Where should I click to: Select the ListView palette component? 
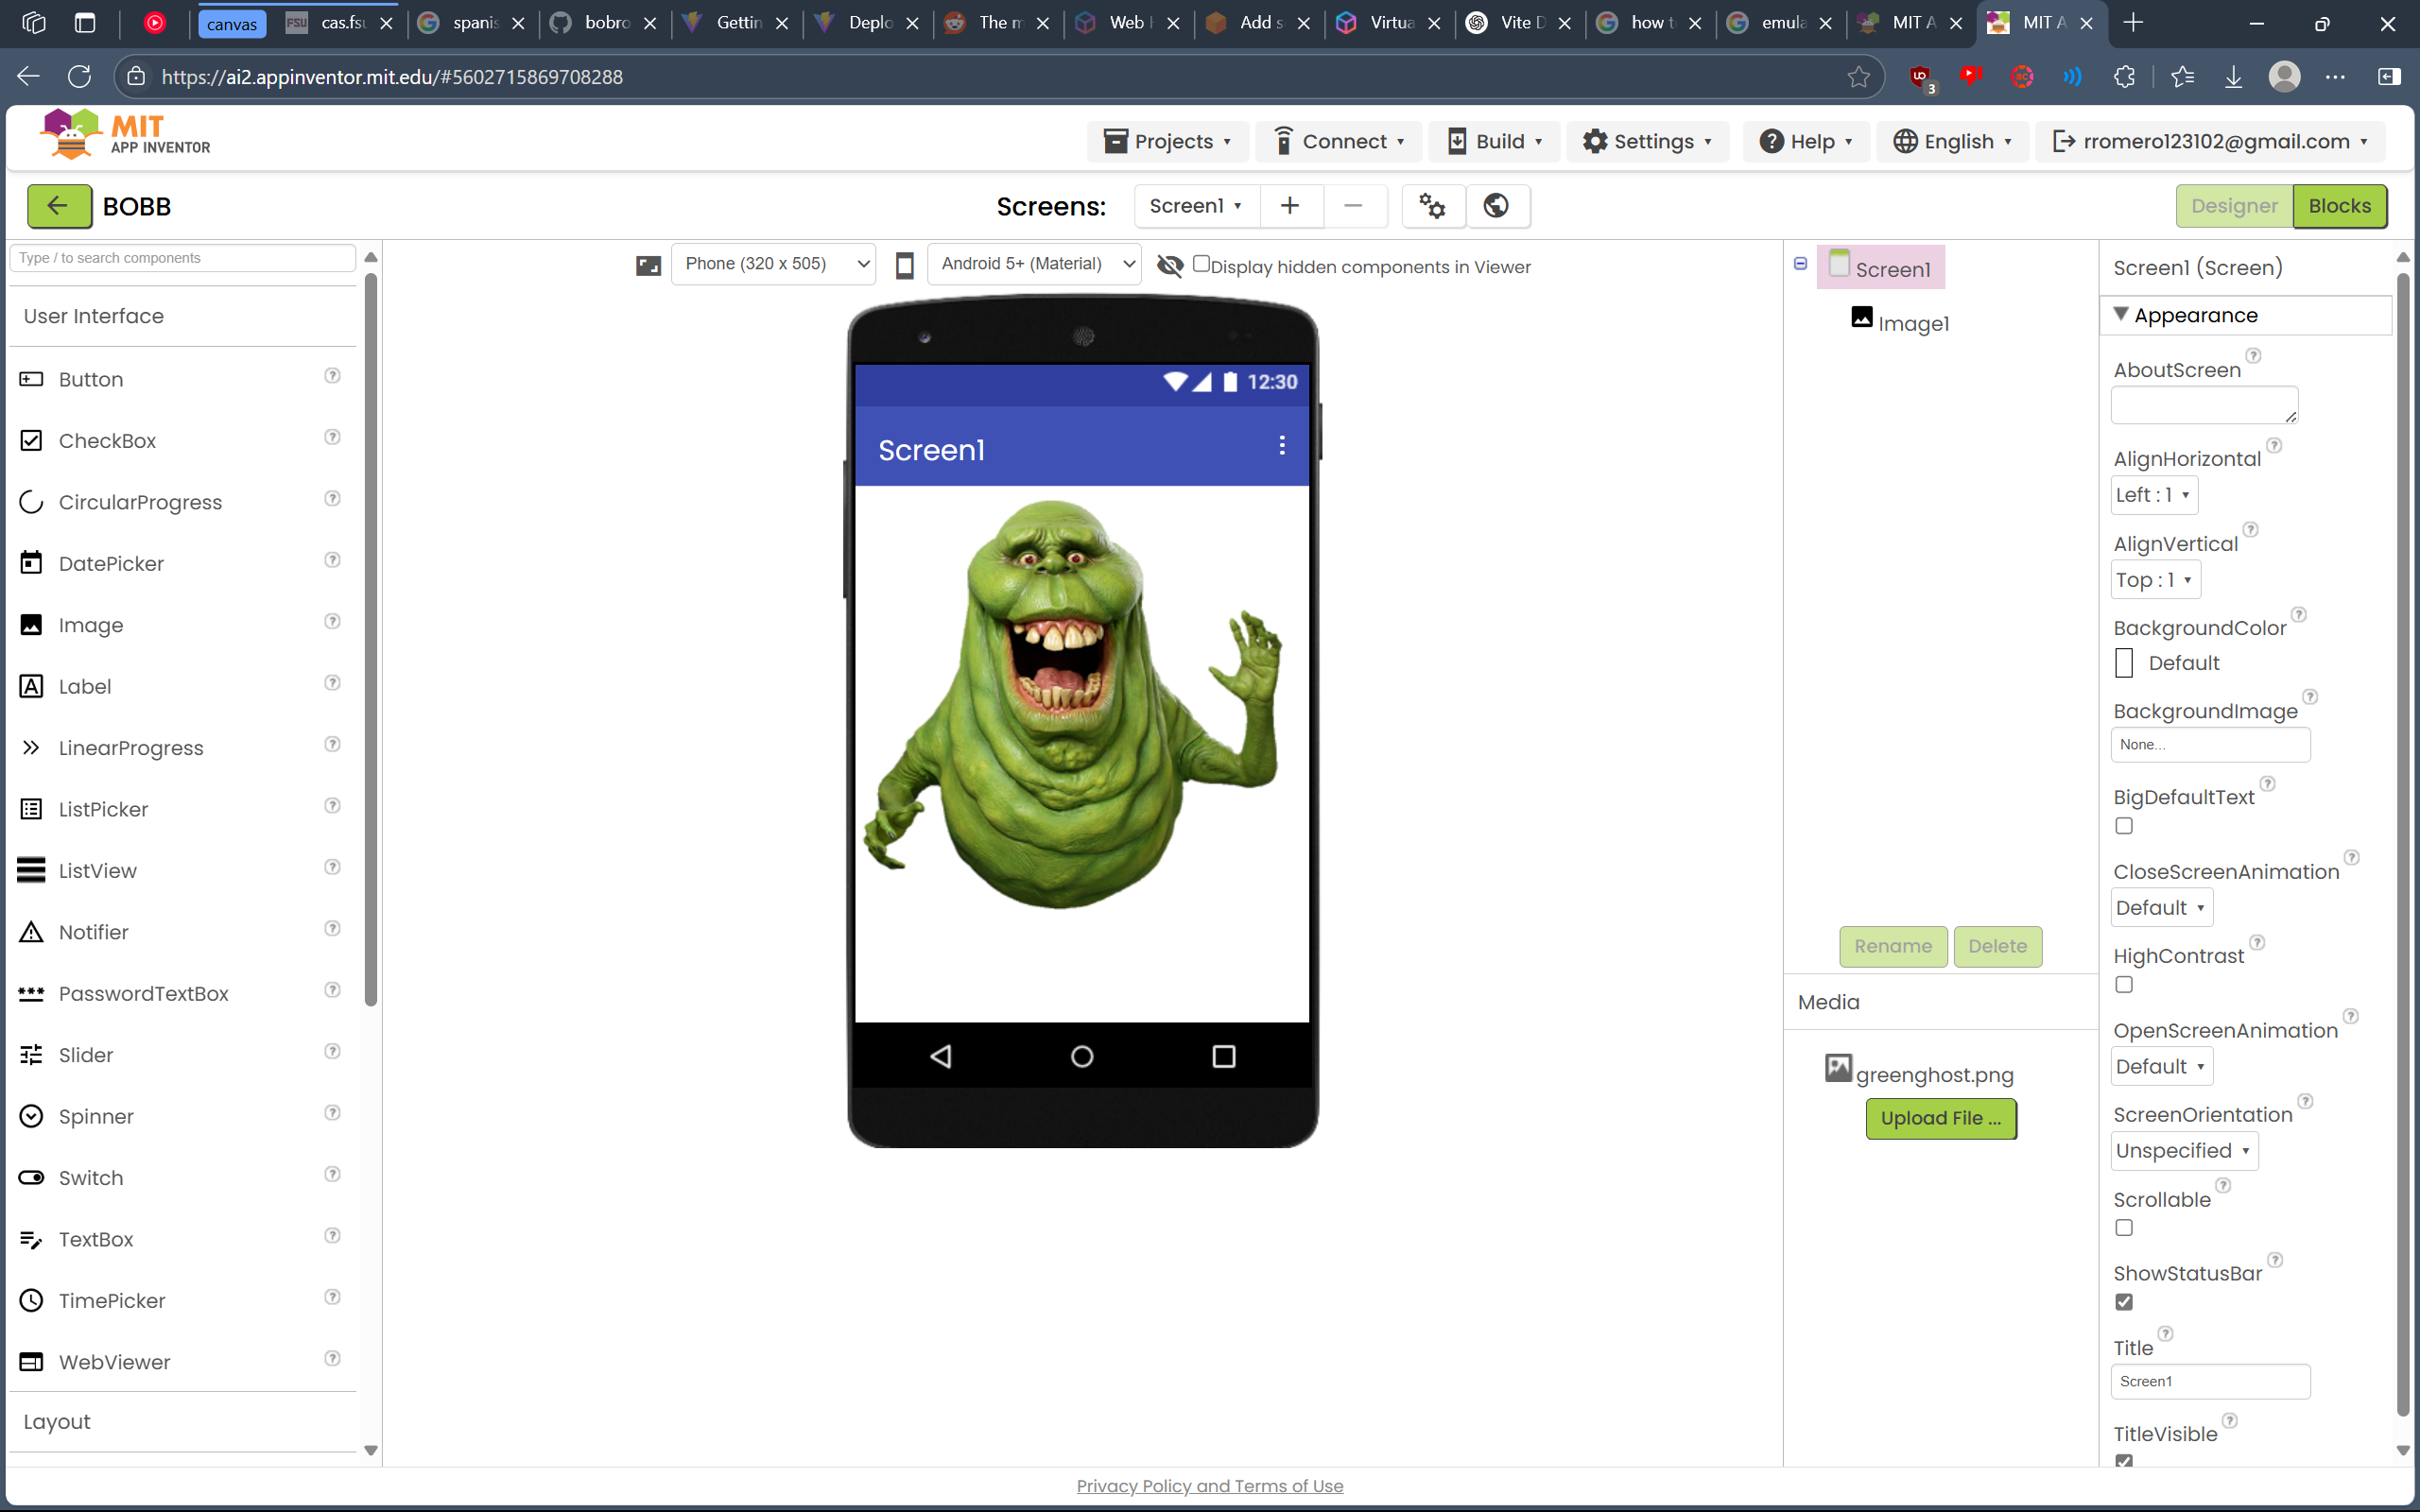(x=97, y=871)
